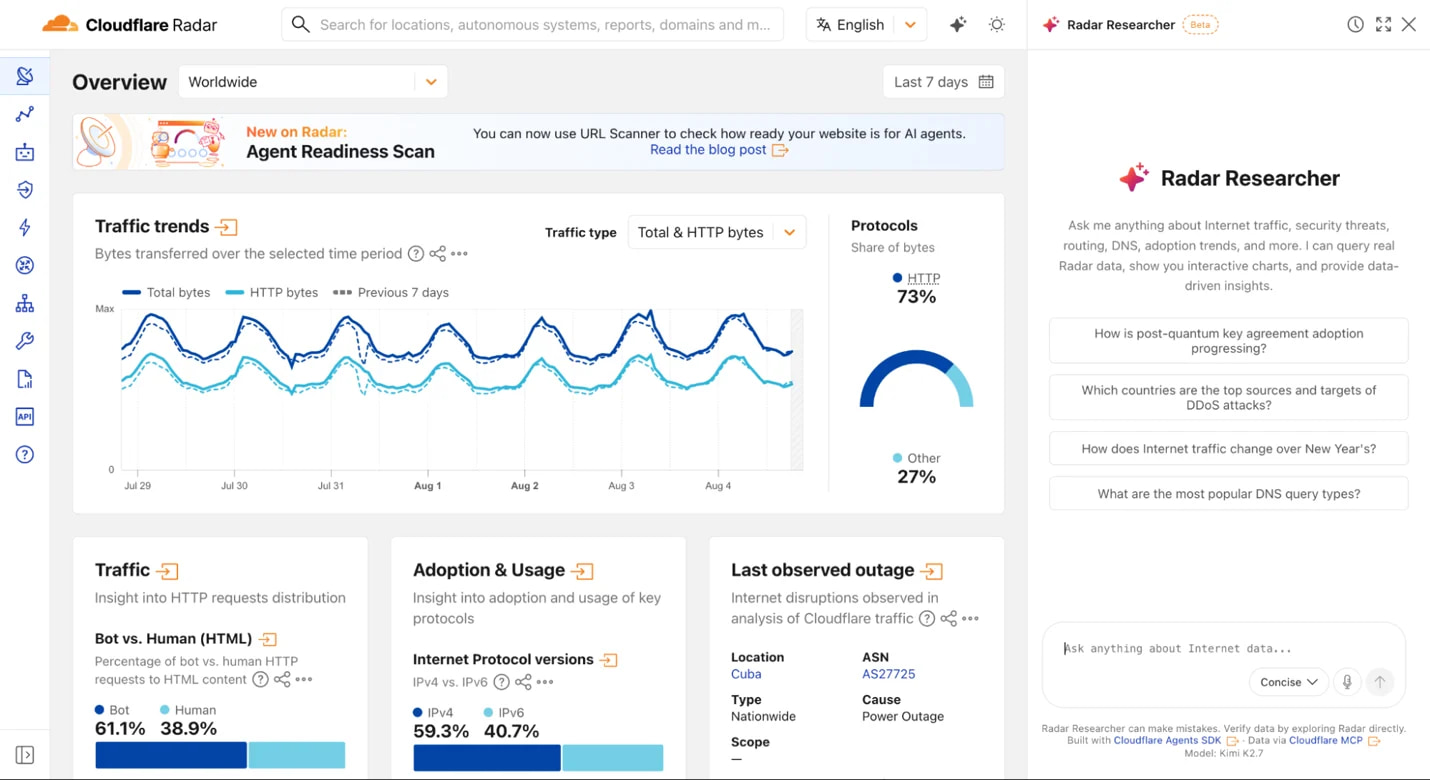Viewport: 1430px width, 780px height.
Task: Open the shield icon in the sidebar
Action: coord(25,190)
